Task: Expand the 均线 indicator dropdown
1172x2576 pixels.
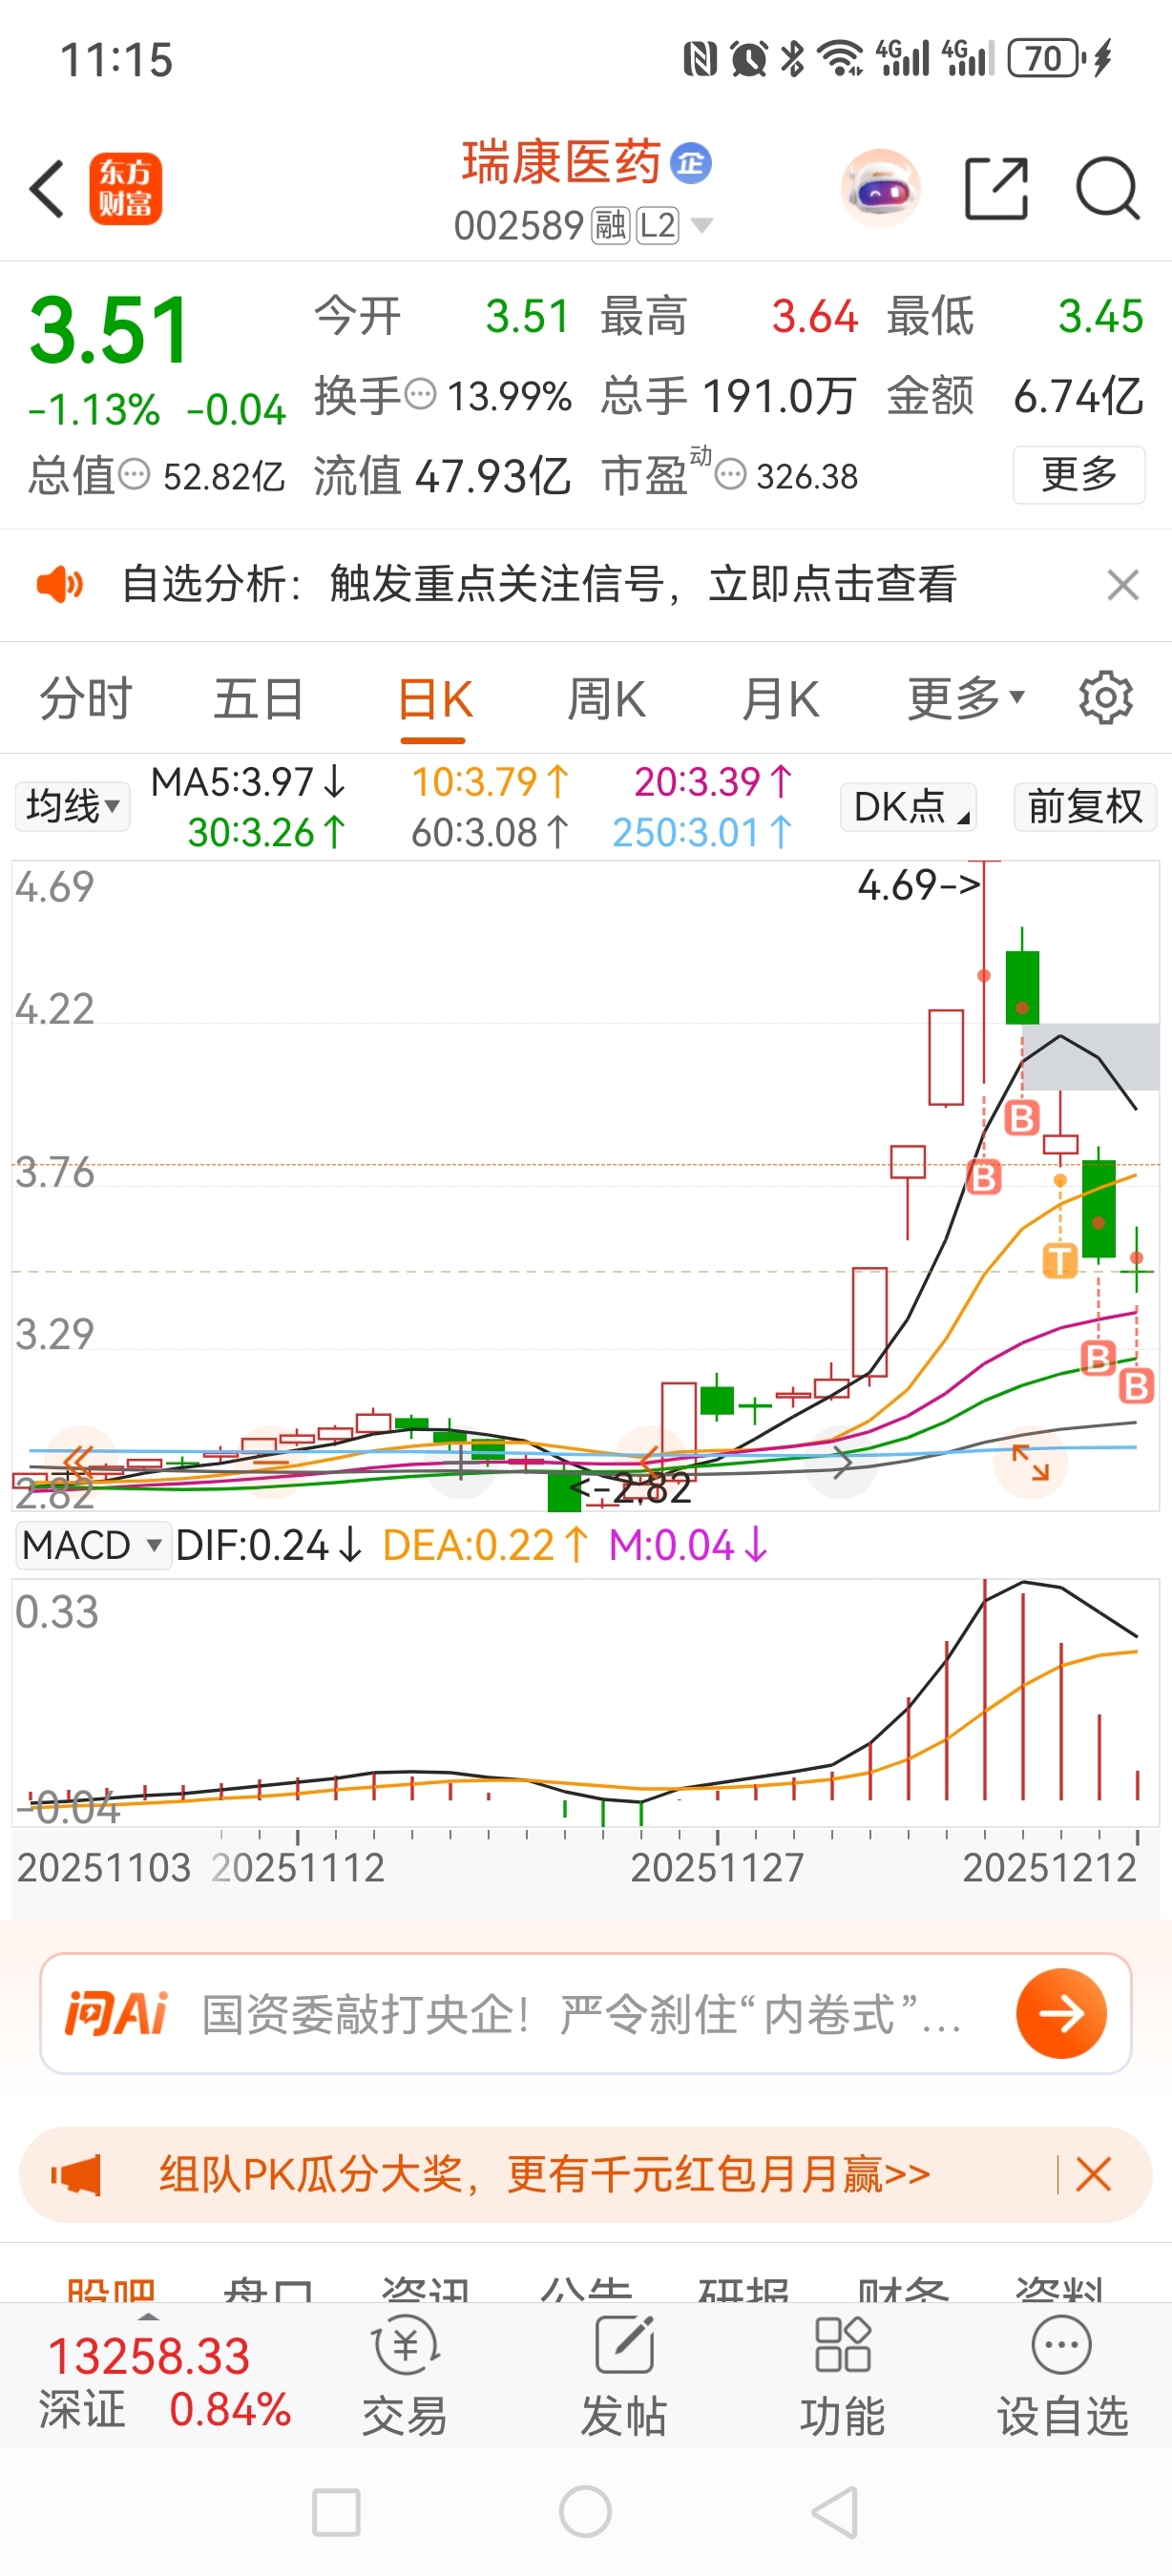Action: click(72, 806)
